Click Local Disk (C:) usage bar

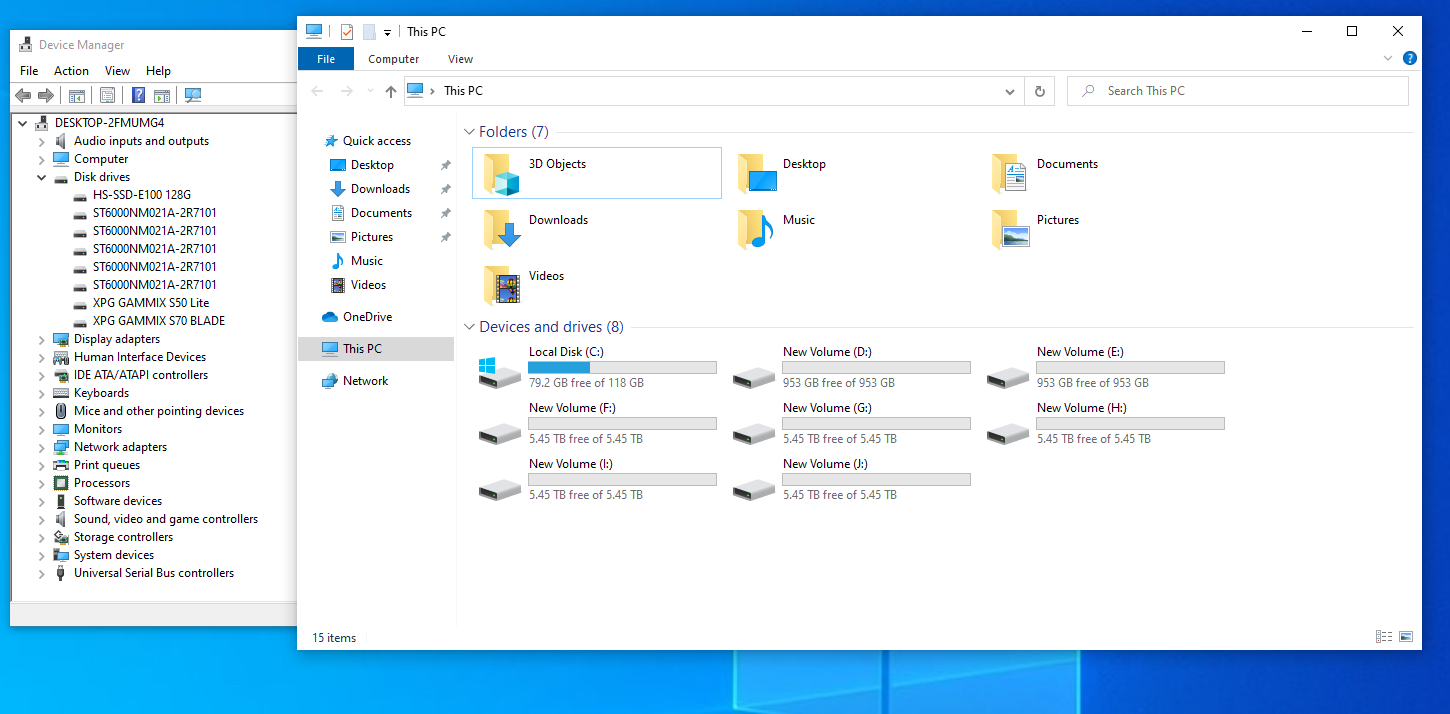tap(622, 368)
